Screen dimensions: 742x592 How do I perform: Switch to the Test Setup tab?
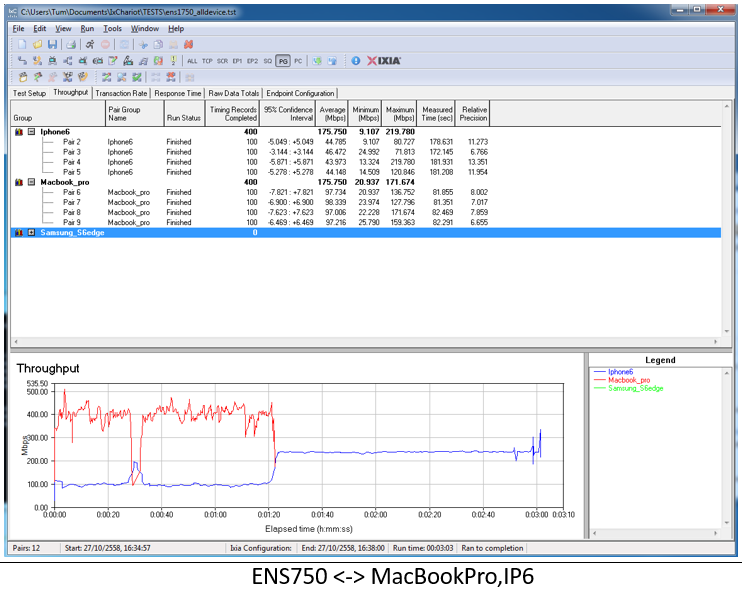coord(29,93)
